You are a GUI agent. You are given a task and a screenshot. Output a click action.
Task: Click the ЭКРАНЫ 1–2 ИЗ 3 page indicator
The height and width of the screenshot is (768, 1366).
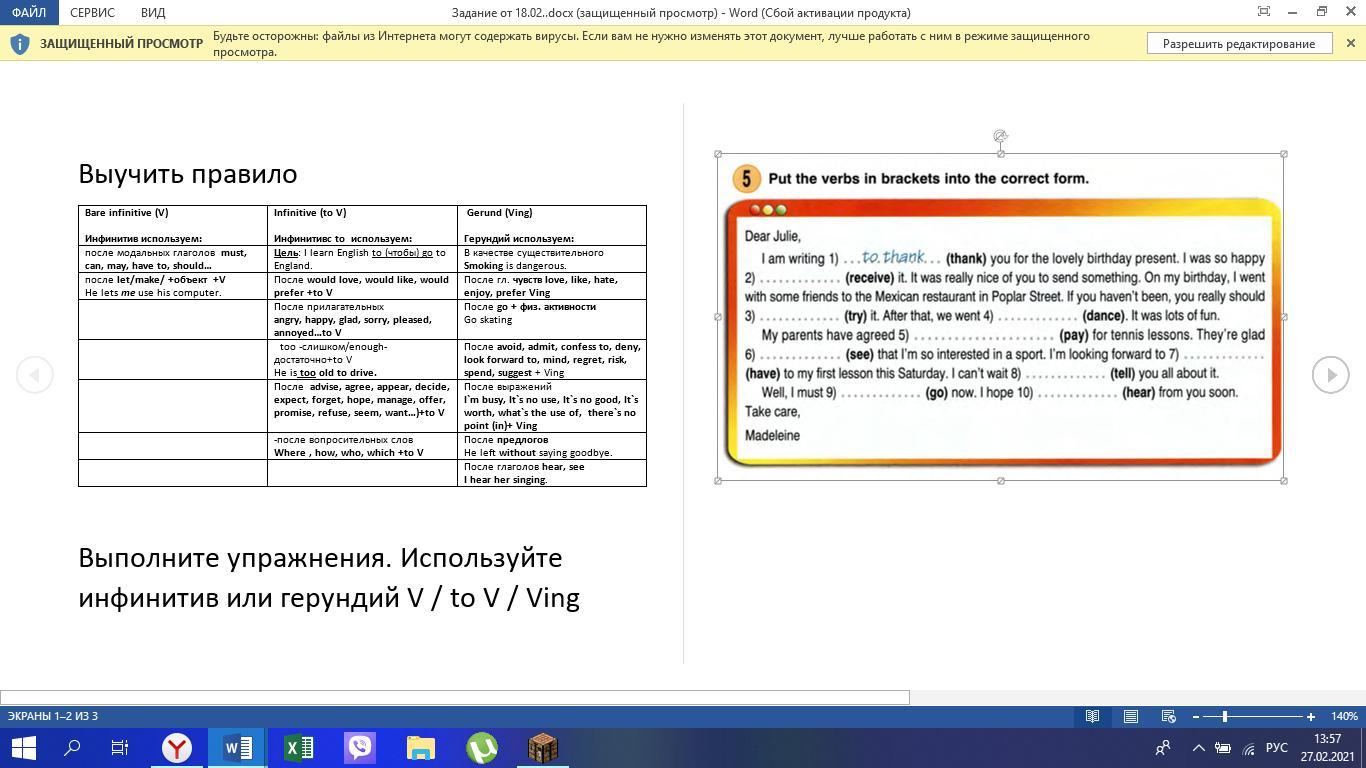click(x=53, y=716)
